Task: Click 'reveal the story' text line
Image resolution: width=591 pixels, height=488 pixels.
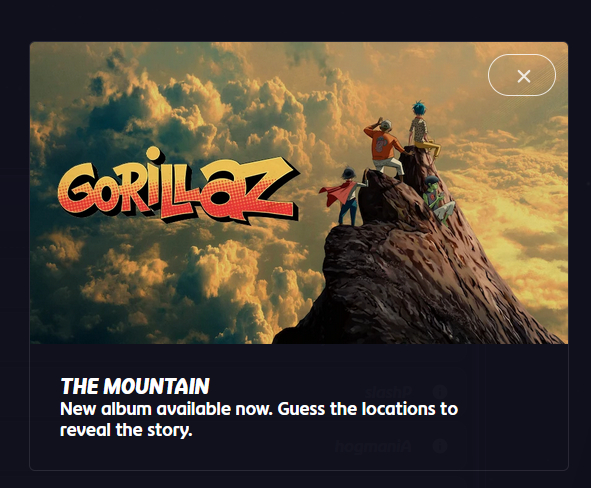Action: click(126, 430)
